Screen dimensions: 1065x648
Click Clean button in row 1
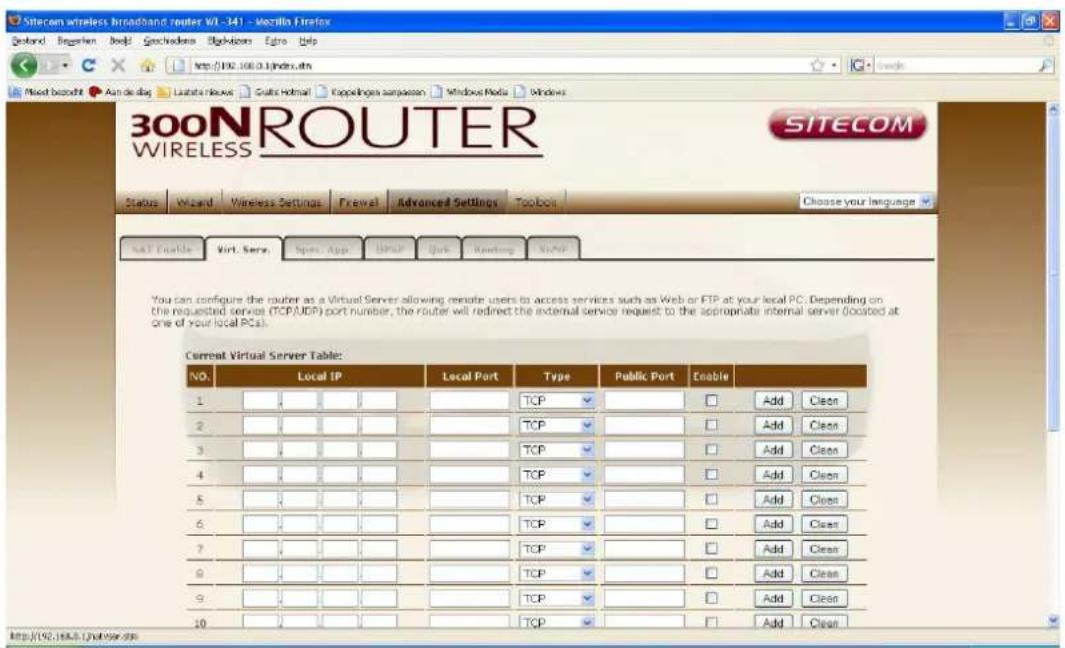tap(824, 401)
